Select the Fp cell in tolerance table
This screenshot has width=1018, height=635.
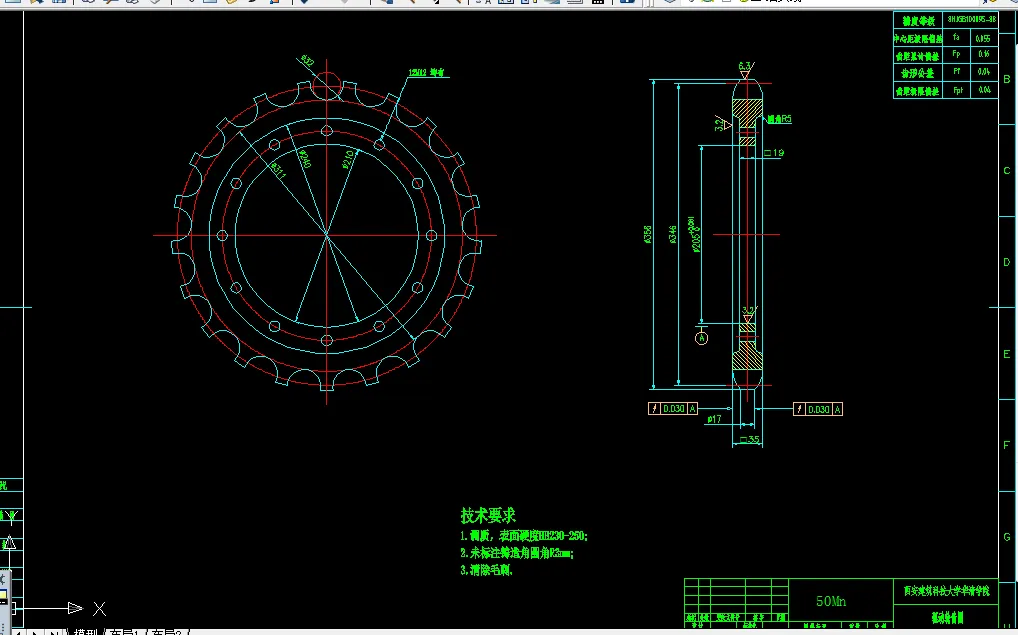[x=956, y=55]
